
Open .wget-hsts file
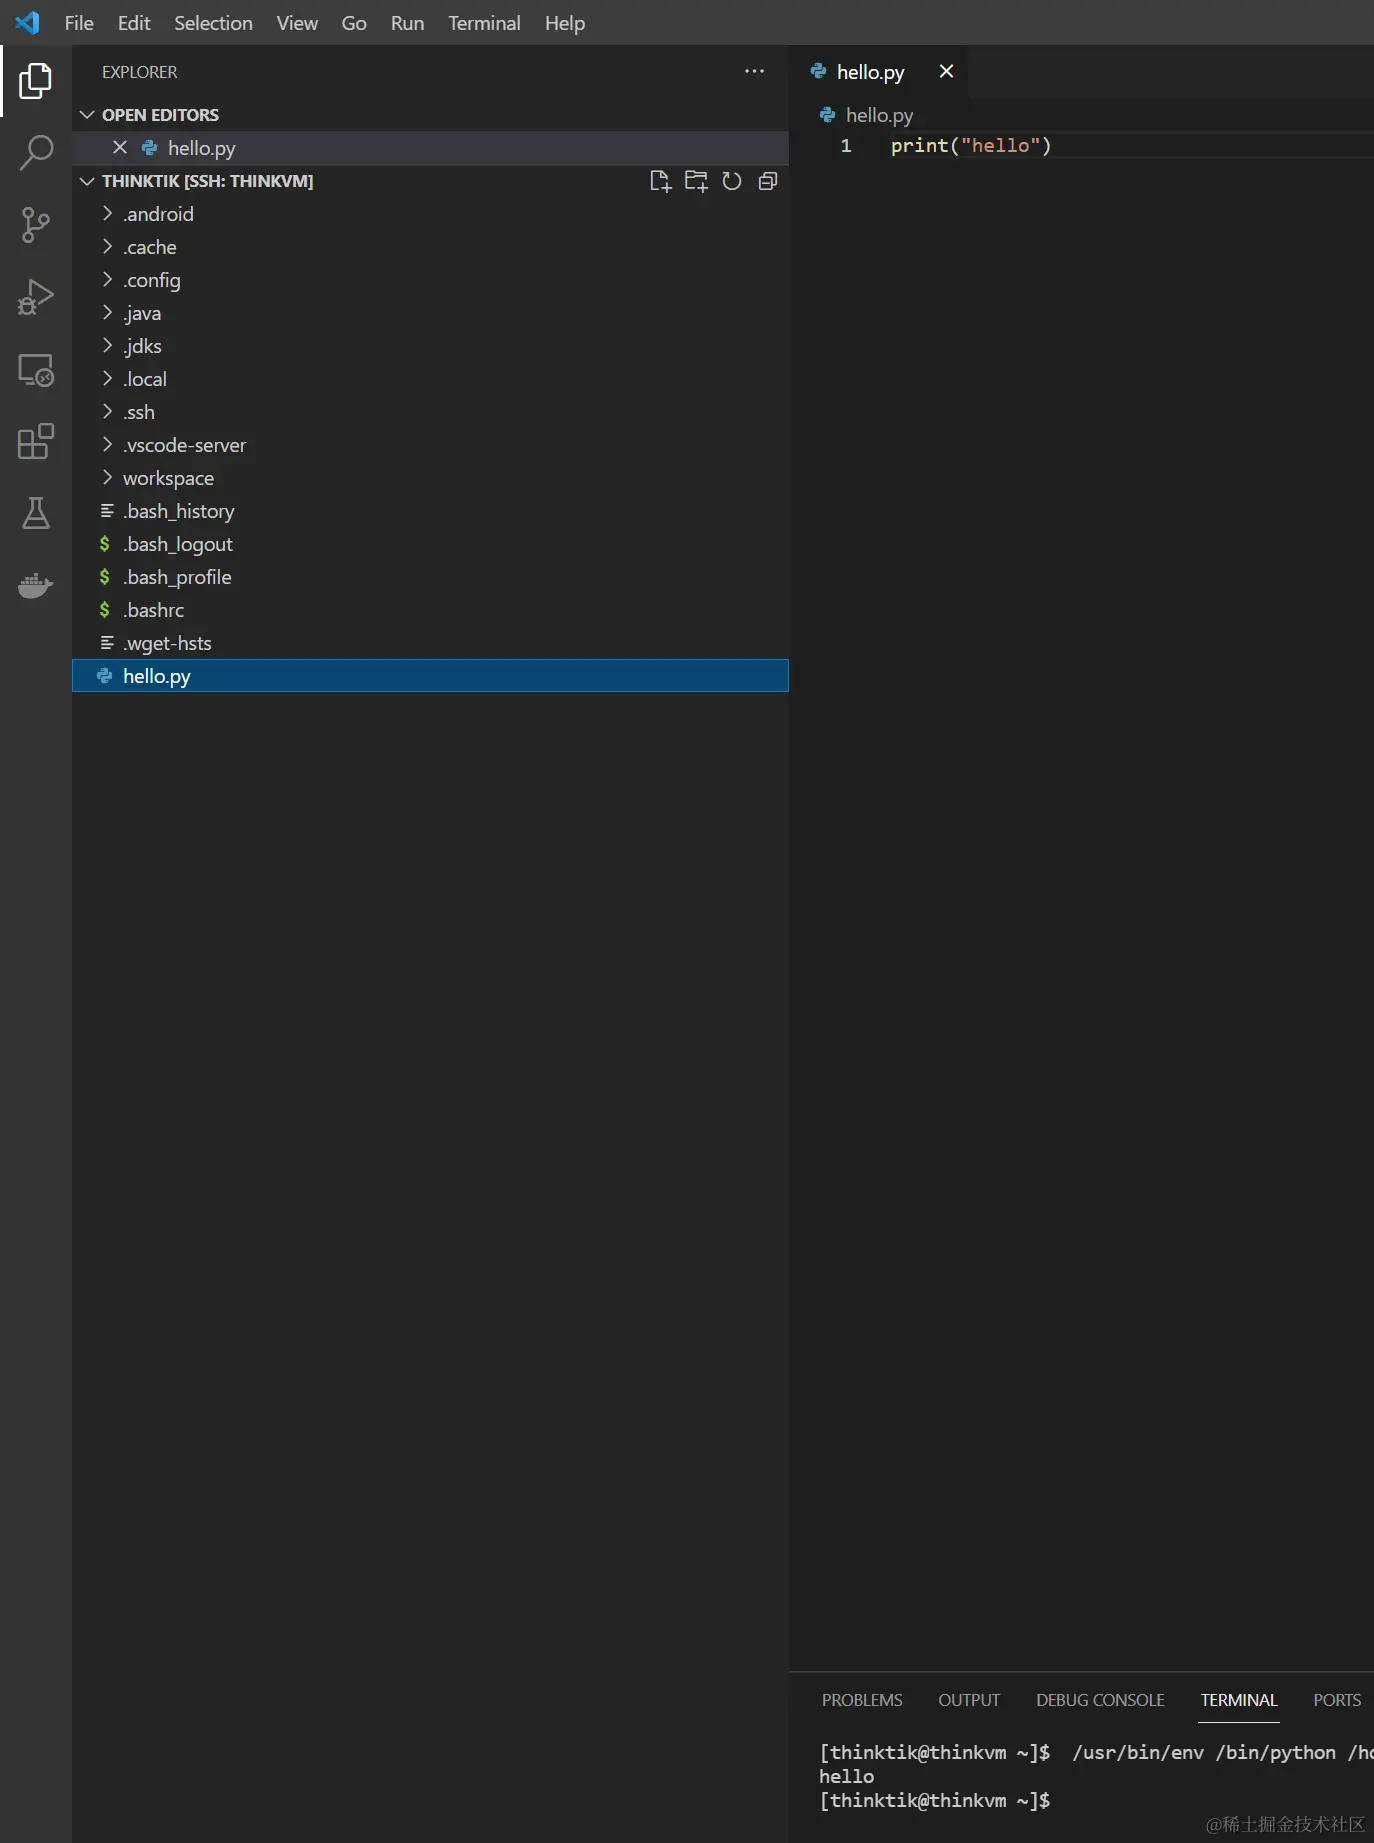tap(430, 643)
